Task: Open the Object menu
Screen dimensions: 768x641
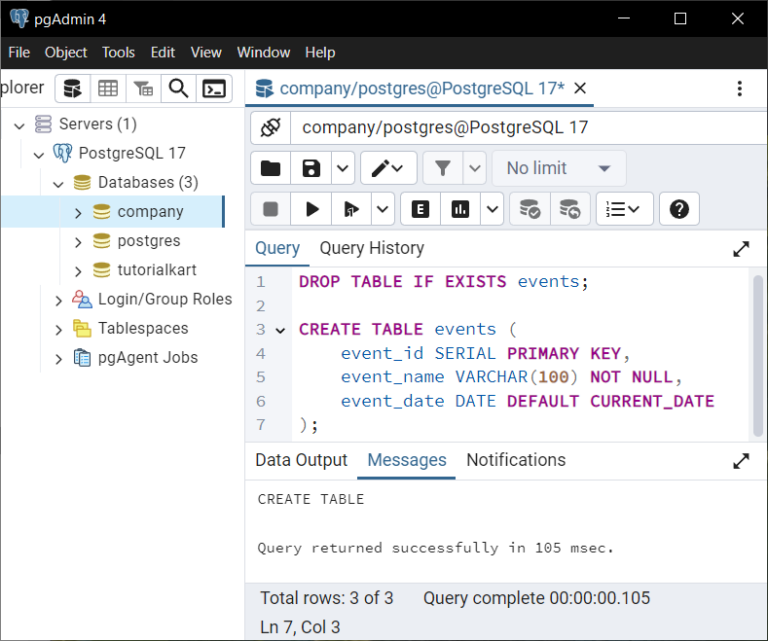Action: (x=66, y=52)
